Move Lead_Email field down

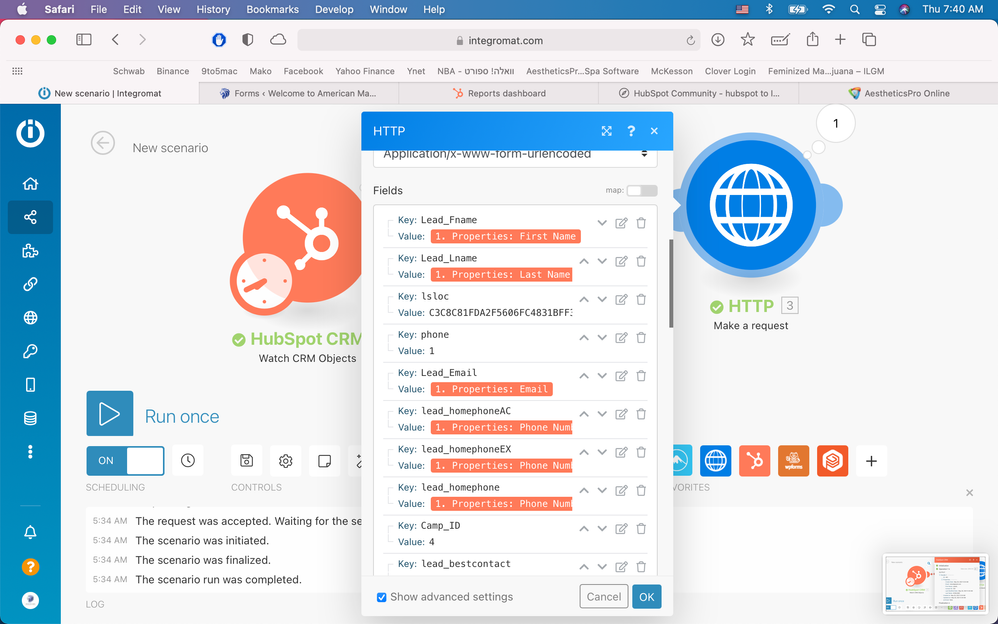click(x=601, y=376)
